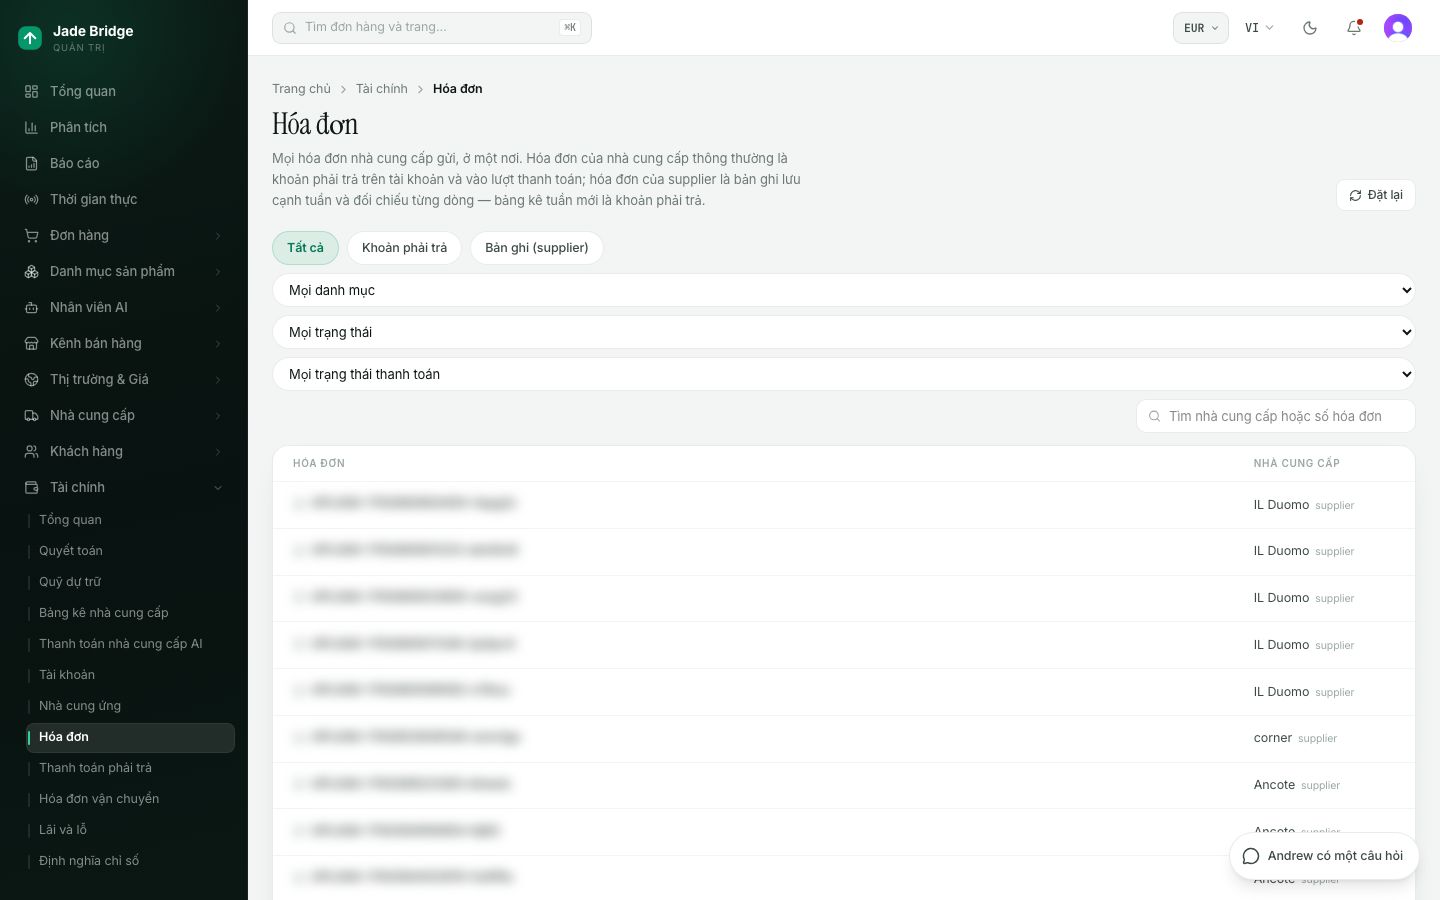Click the Tài chính wallet icon
The height and width of the screenshot is (900, 1440).
[x=31, y=488]
